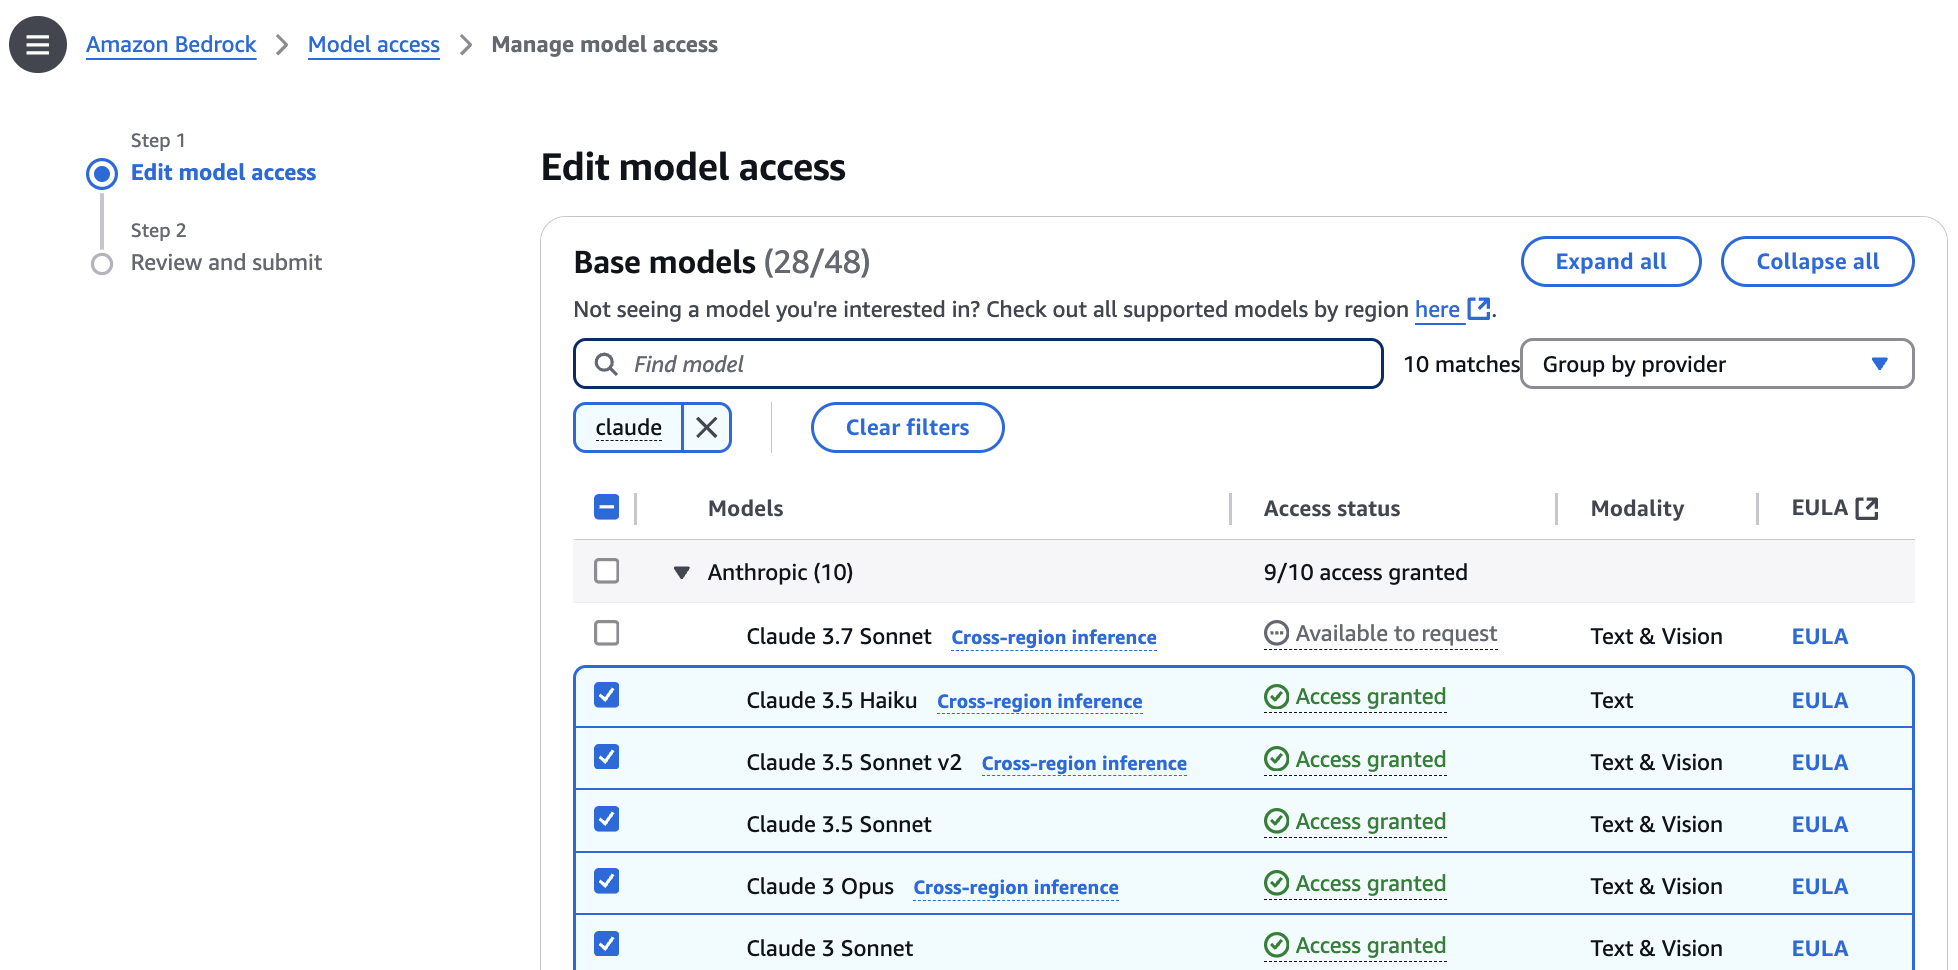Open Cross-region inference for Claude 3.7 Sonnet

tap(1054, 638)
